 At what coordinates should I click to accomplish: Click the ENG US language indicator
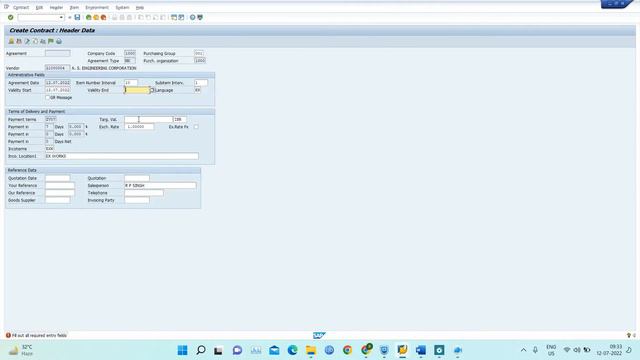(551, 350)
